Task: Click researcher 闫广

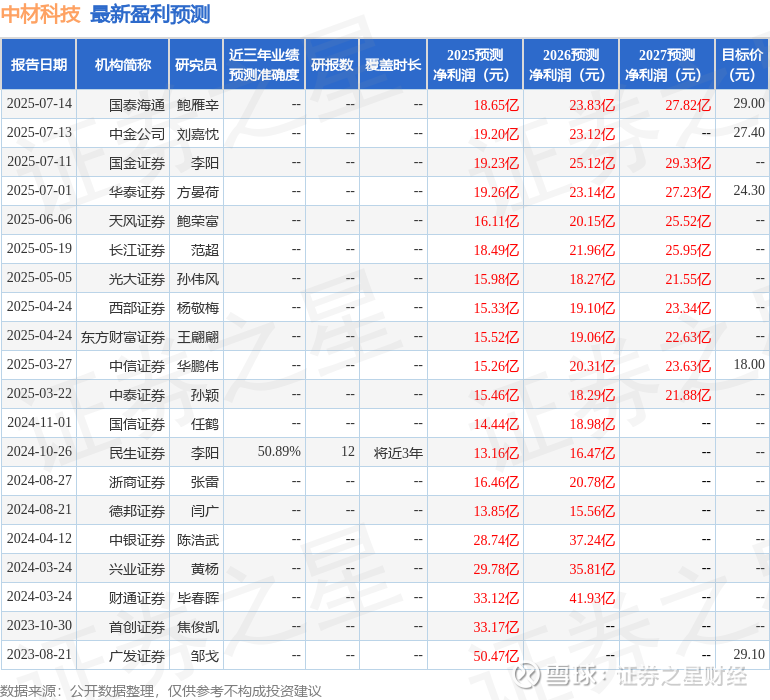Action: pos(205,510)
